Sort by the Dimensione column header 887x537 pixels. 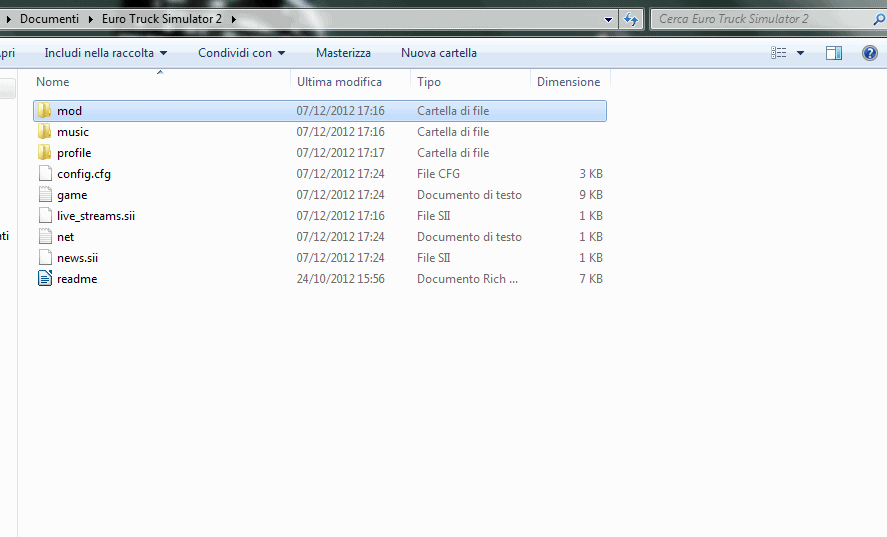(568, 82)
